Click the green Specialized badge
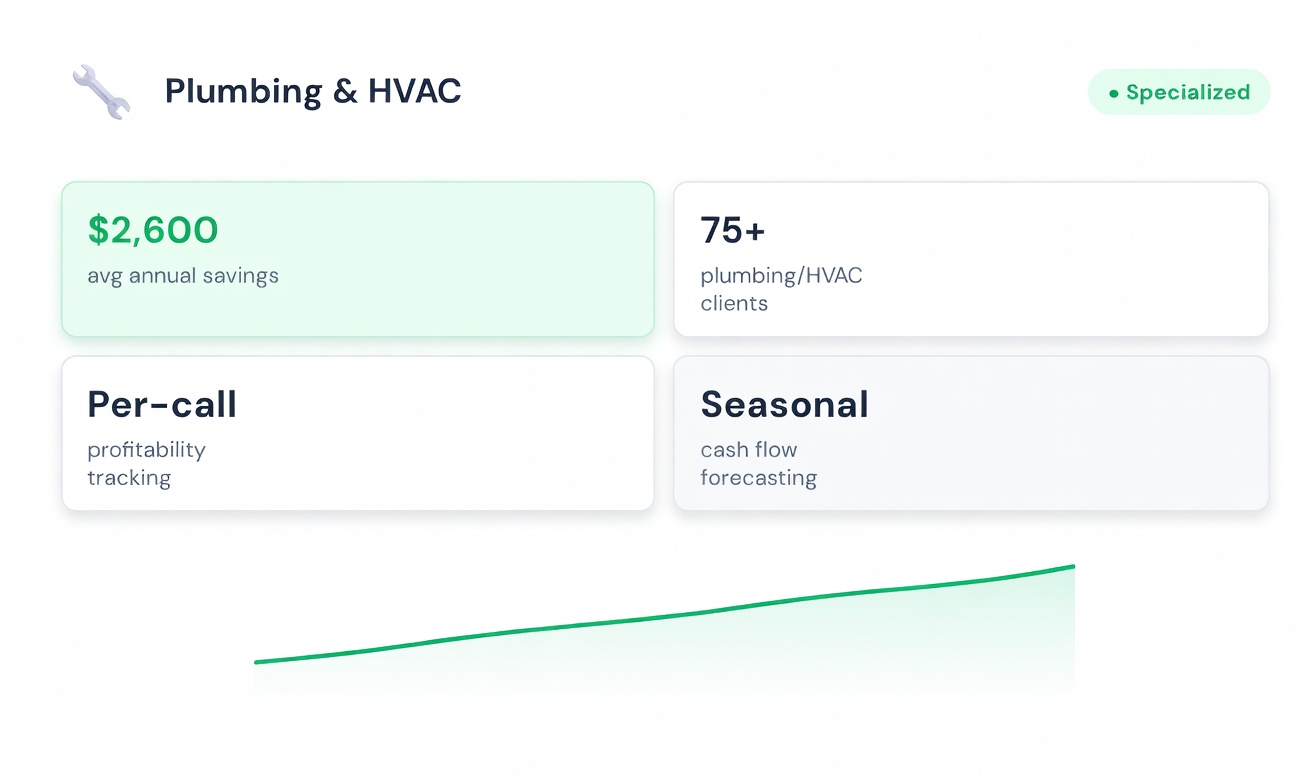This screenshot has width=1312, height=784. click(1178, 93)
